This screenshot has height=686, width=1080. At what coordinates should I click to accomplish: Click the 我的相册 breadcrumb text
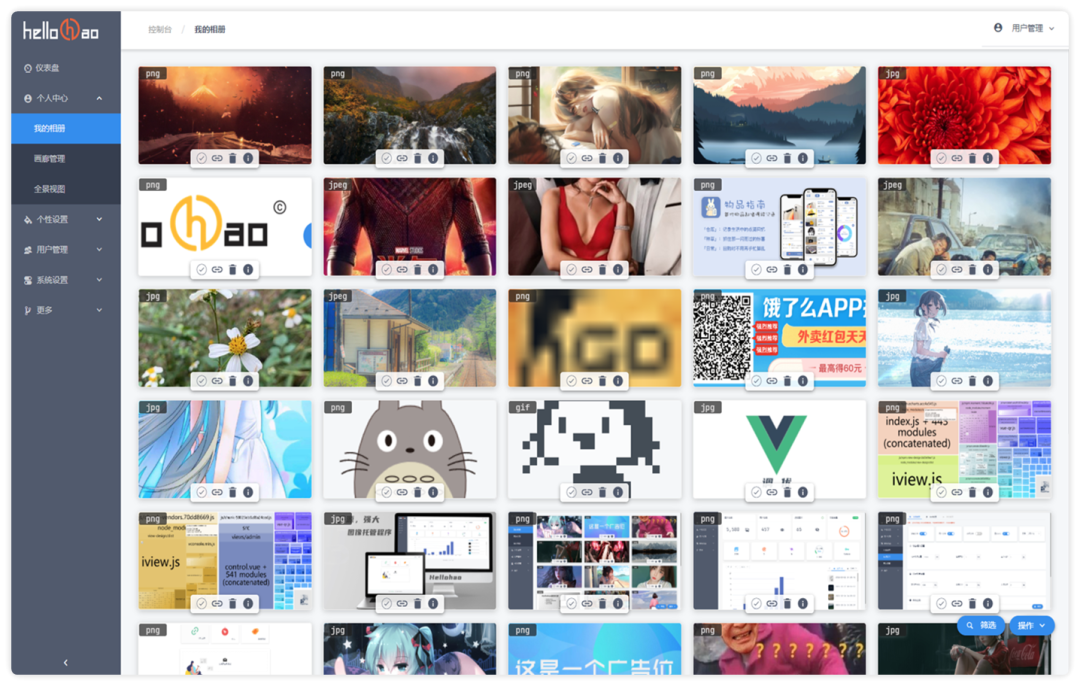(x=209, y=30)
